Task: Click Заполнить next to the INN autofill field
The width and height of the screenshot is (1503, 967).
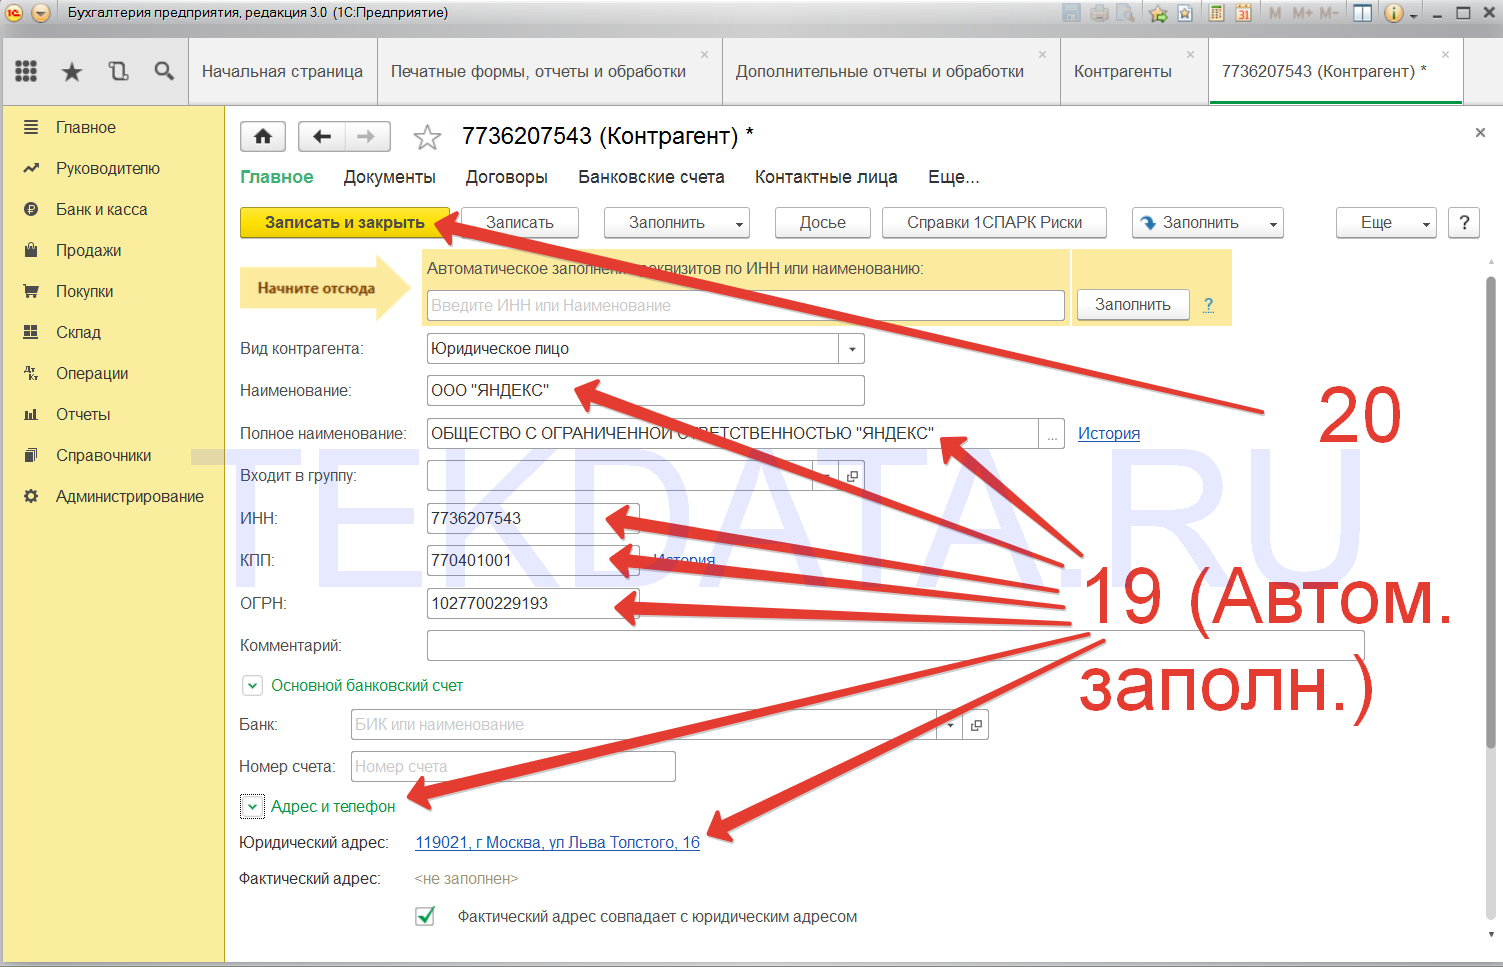Action: 1133,305
